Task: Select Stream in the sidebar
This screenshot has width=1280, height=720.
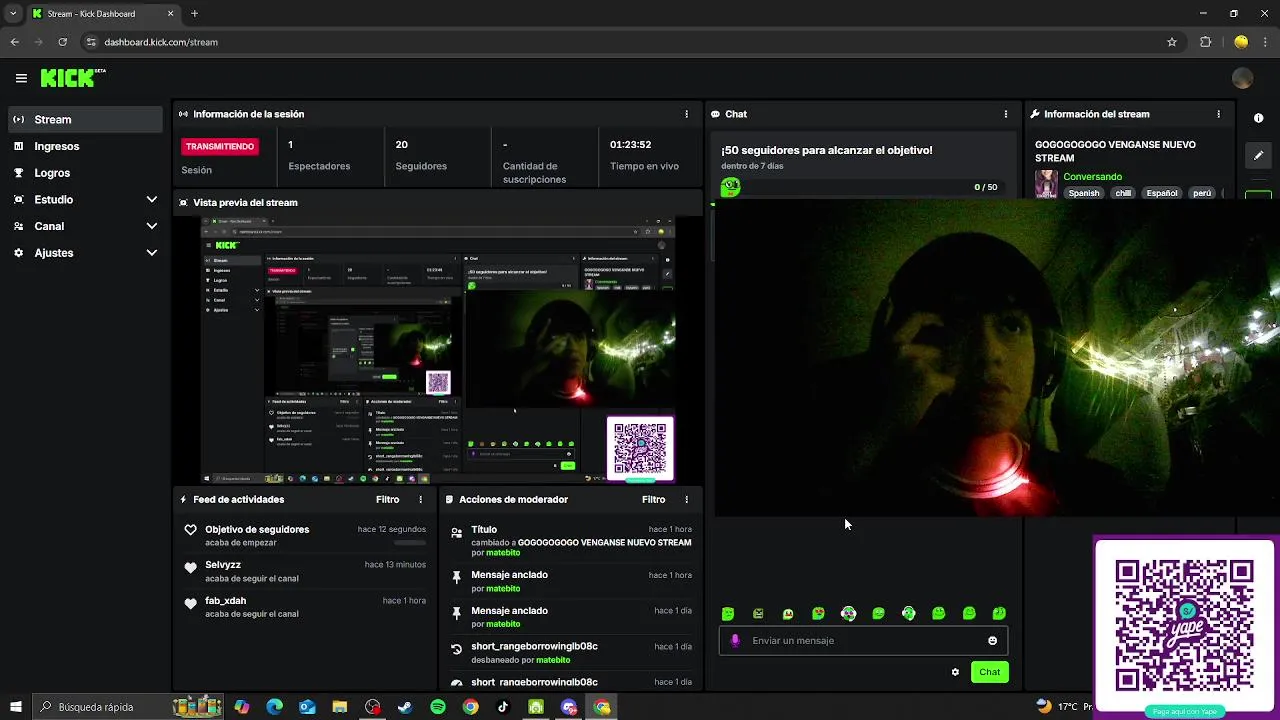Action: click(x=84, y=119)
